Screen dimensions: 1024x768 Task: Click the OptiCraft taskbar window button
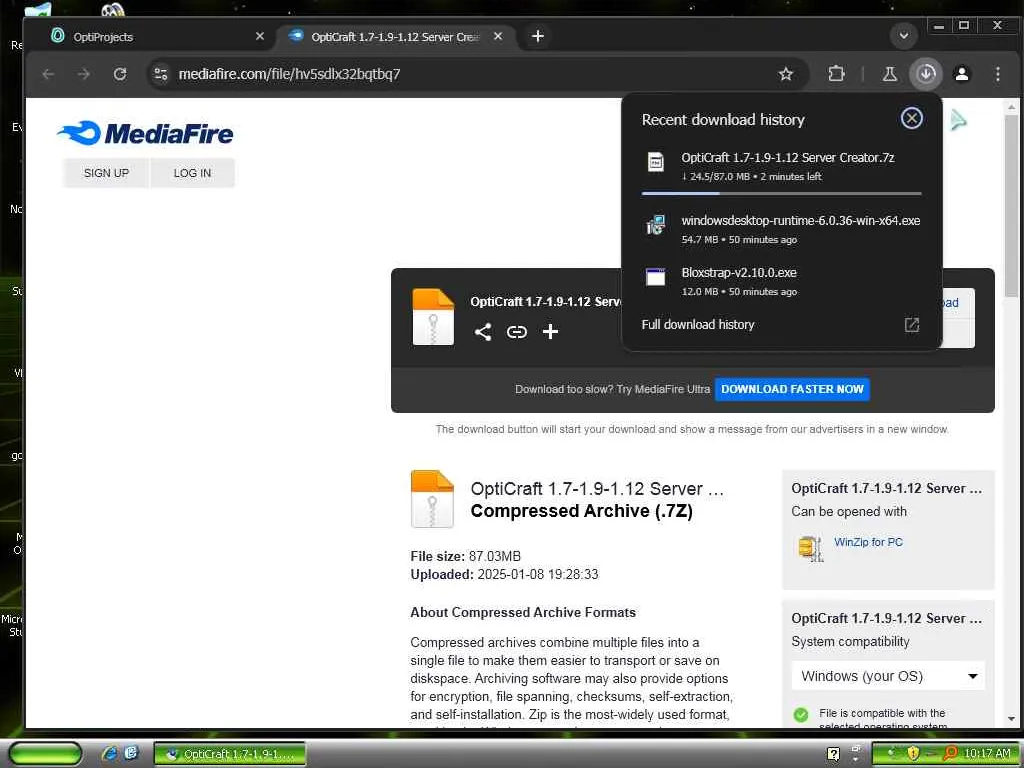tap(230, 754)
